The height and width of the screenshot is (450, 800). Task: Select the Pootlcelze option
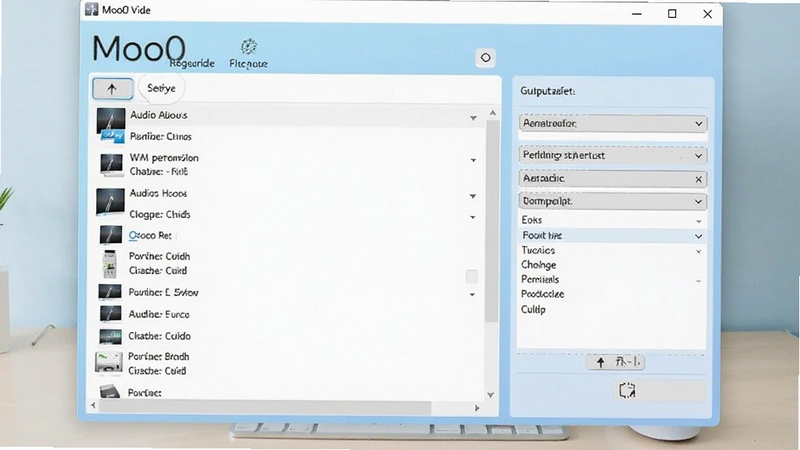(x=542, y=294)
